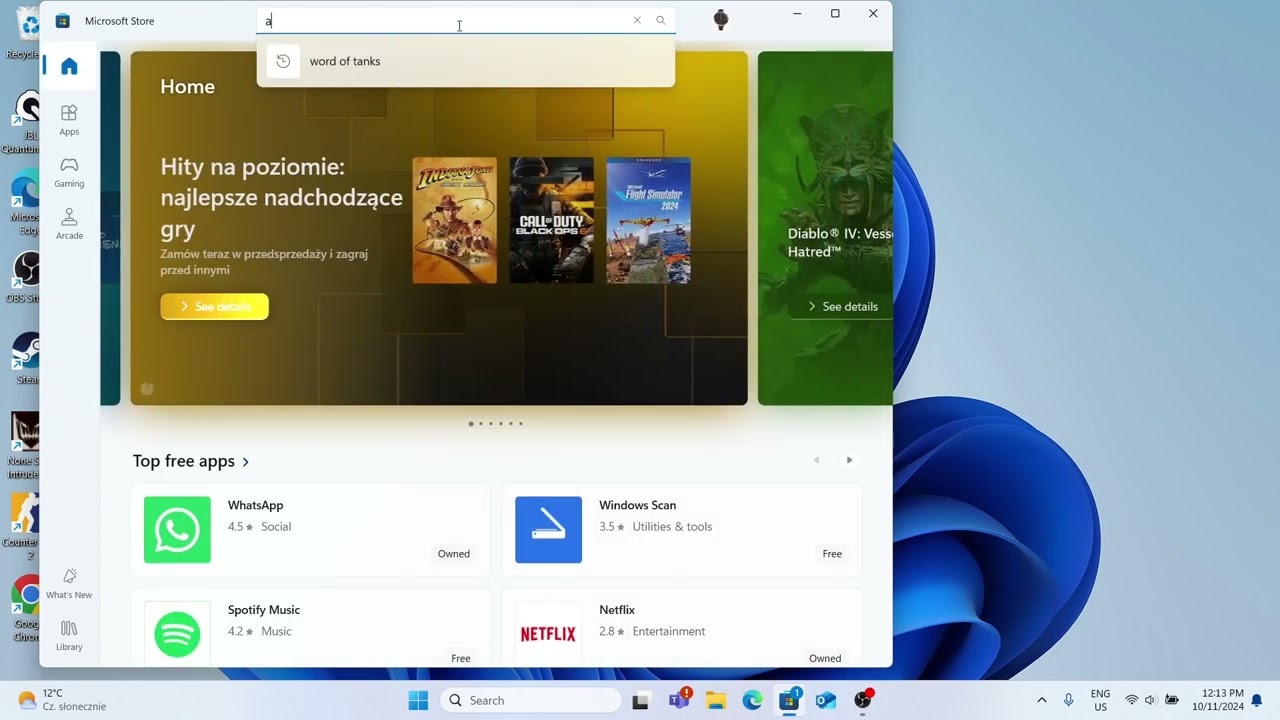
Task: Open the user profile avatar
Action: click(x=721, y=20)
